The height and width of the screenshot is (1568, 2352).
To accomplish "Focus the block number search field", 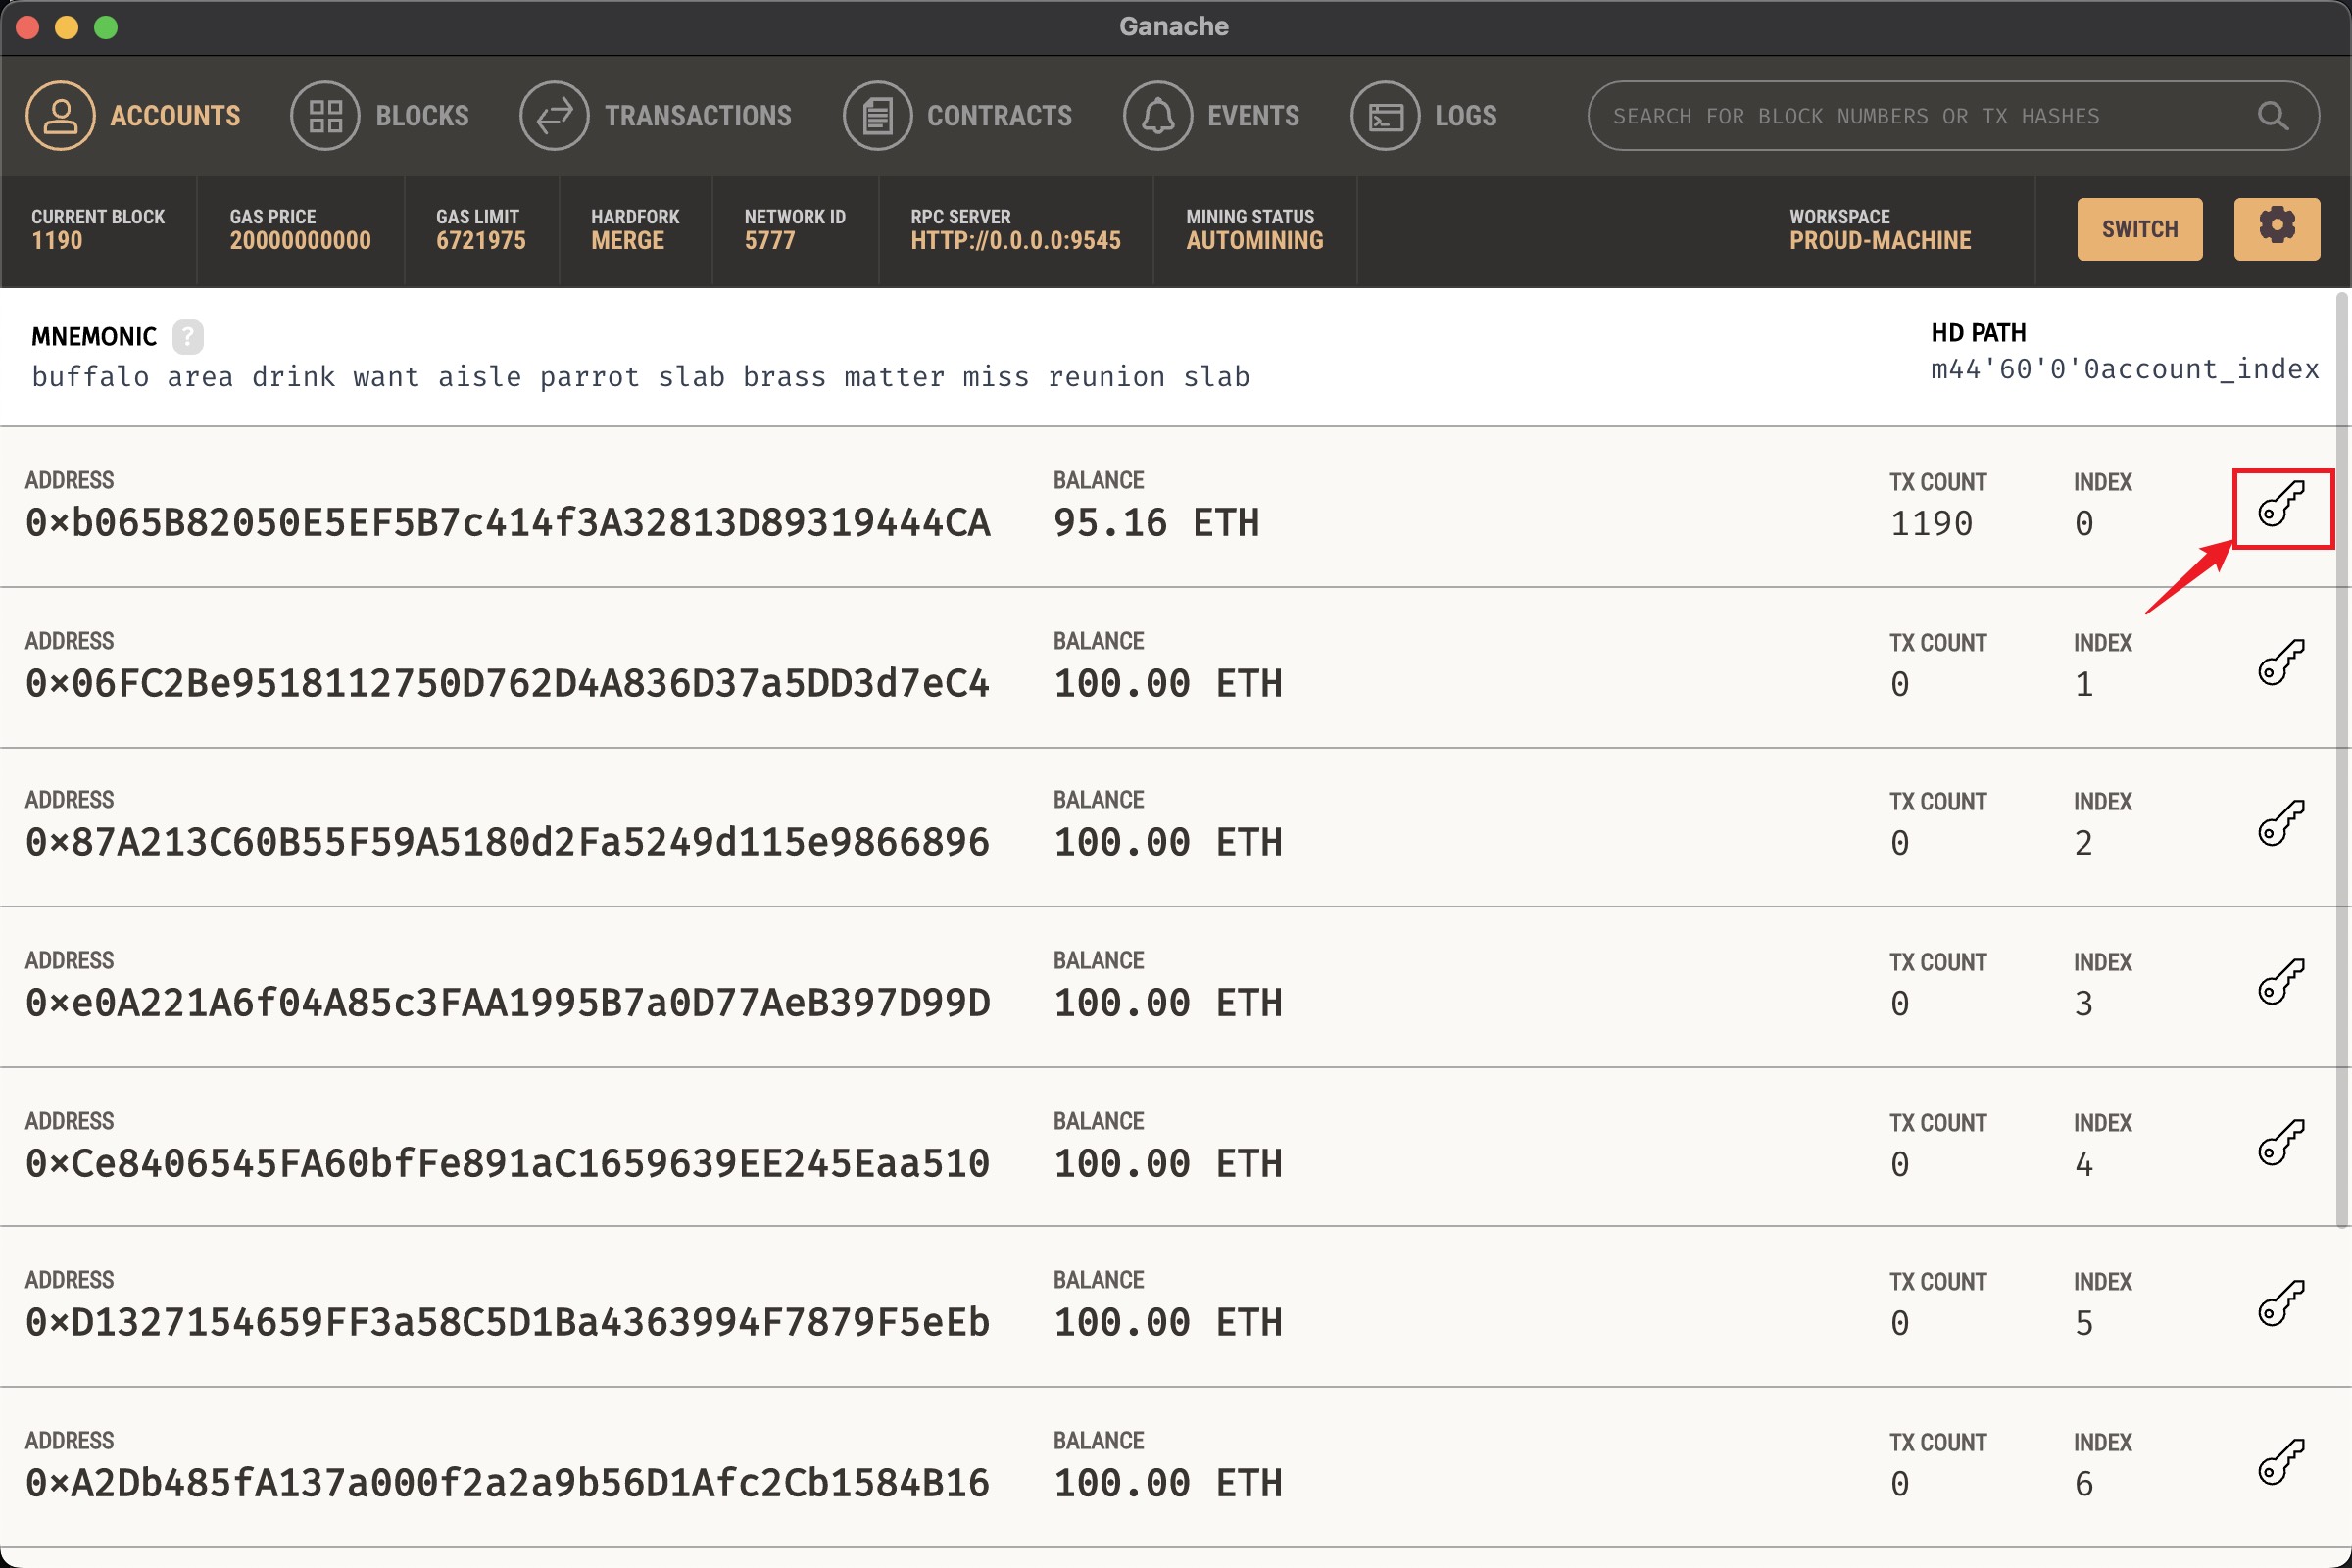I will click(x=1900, y=116).
